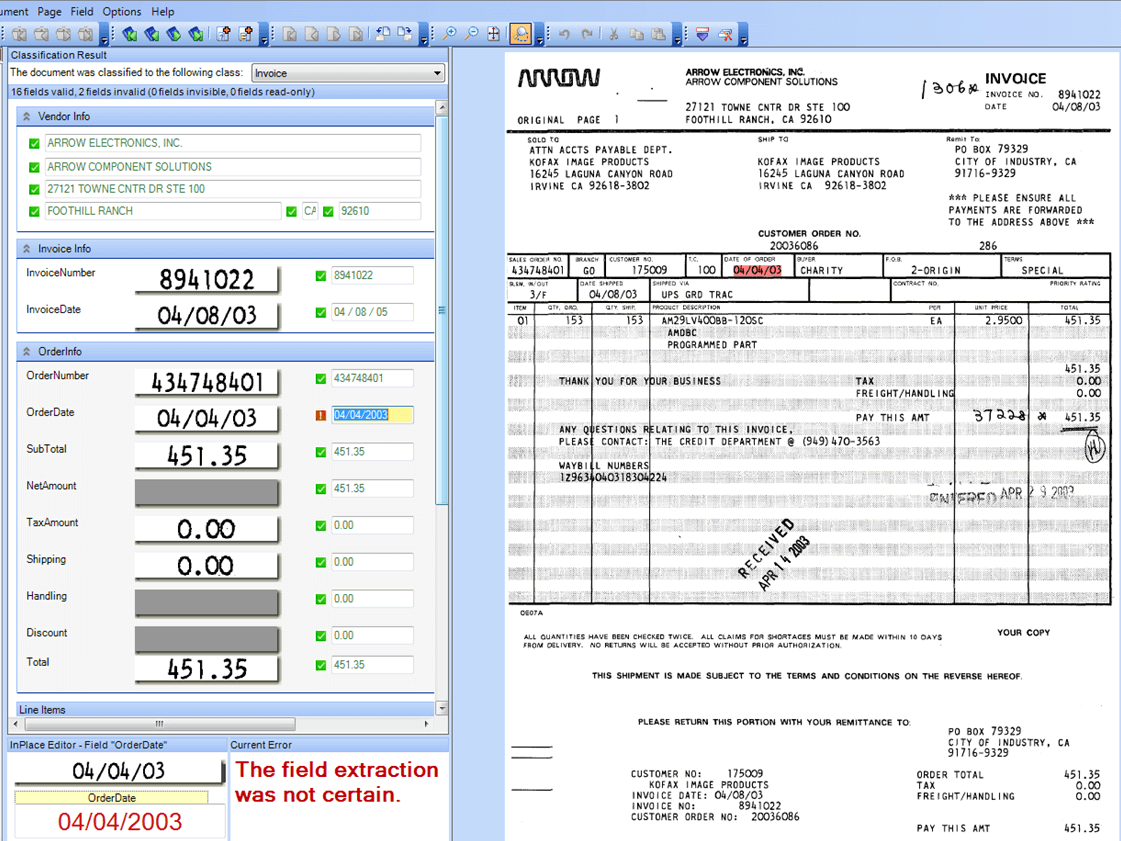Click the scroll-up arrow of the fields panel
This screenshot has width=1121, height=841.
[x=442, y=108]
